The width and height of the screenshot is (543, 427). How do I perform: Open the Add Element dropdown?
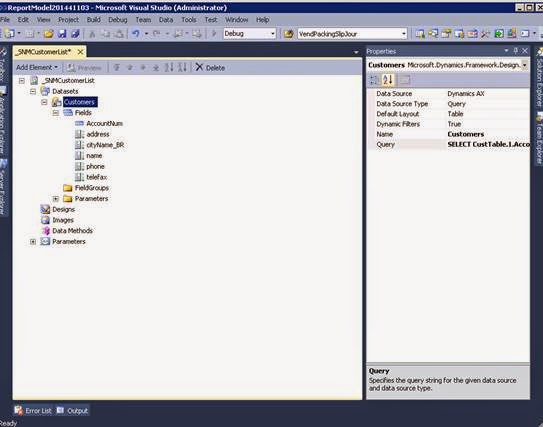37,68
